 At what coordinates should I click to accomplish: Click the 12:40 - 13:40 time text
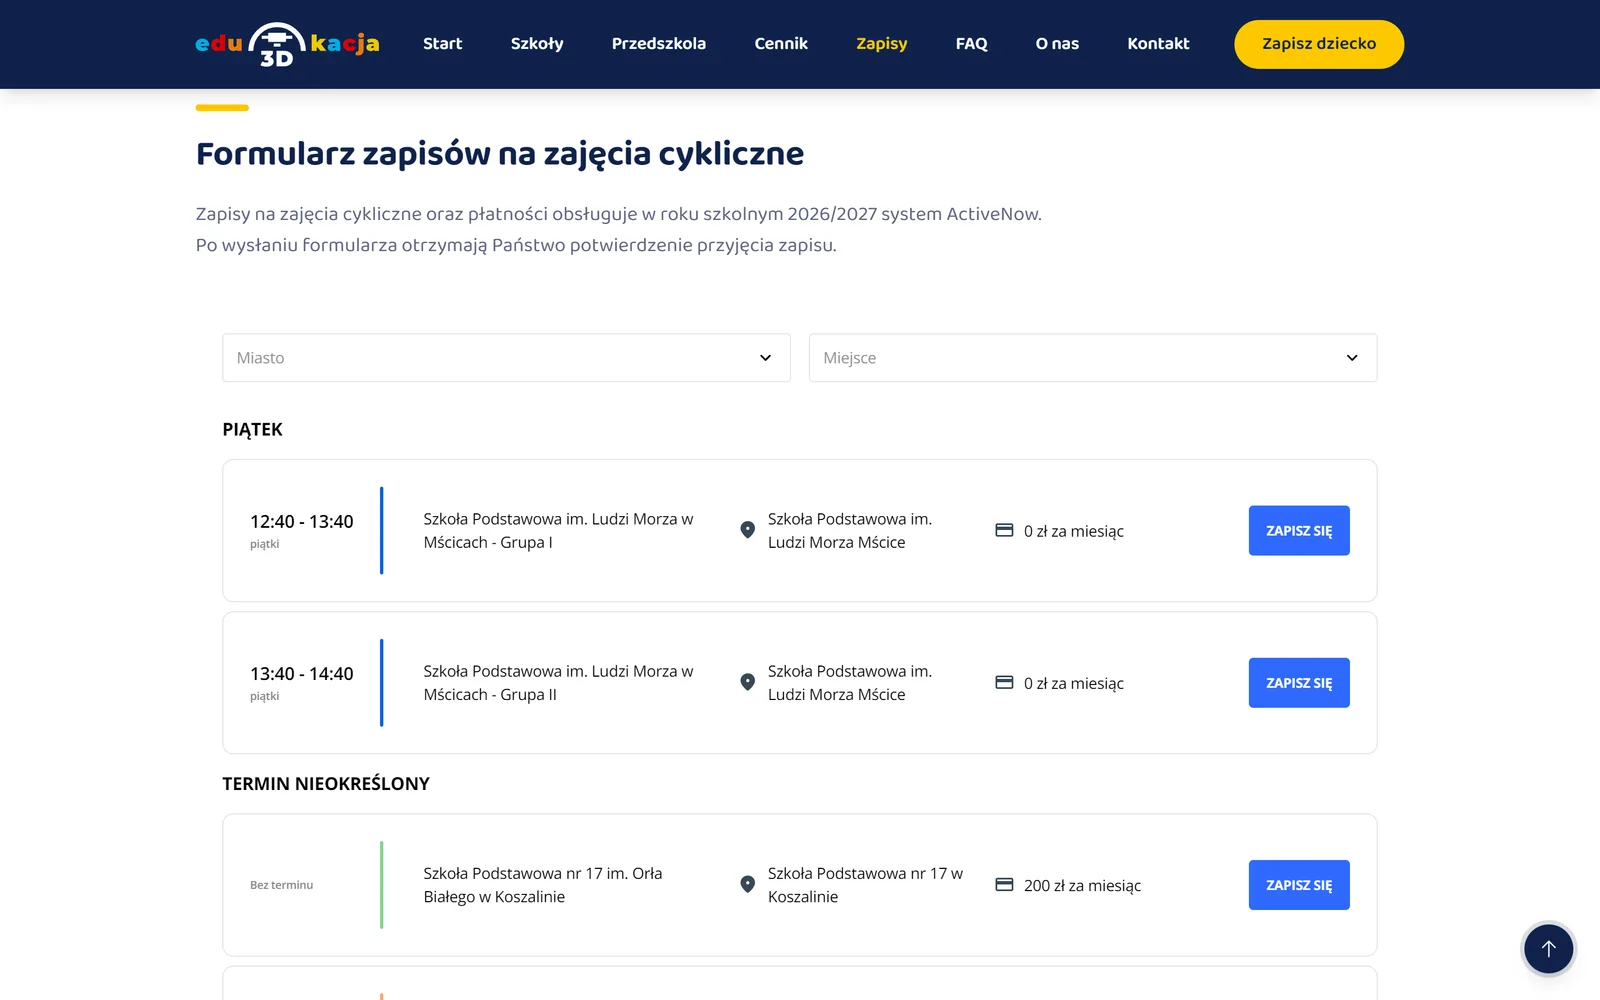pyautogui.click(x=302, y=522)
